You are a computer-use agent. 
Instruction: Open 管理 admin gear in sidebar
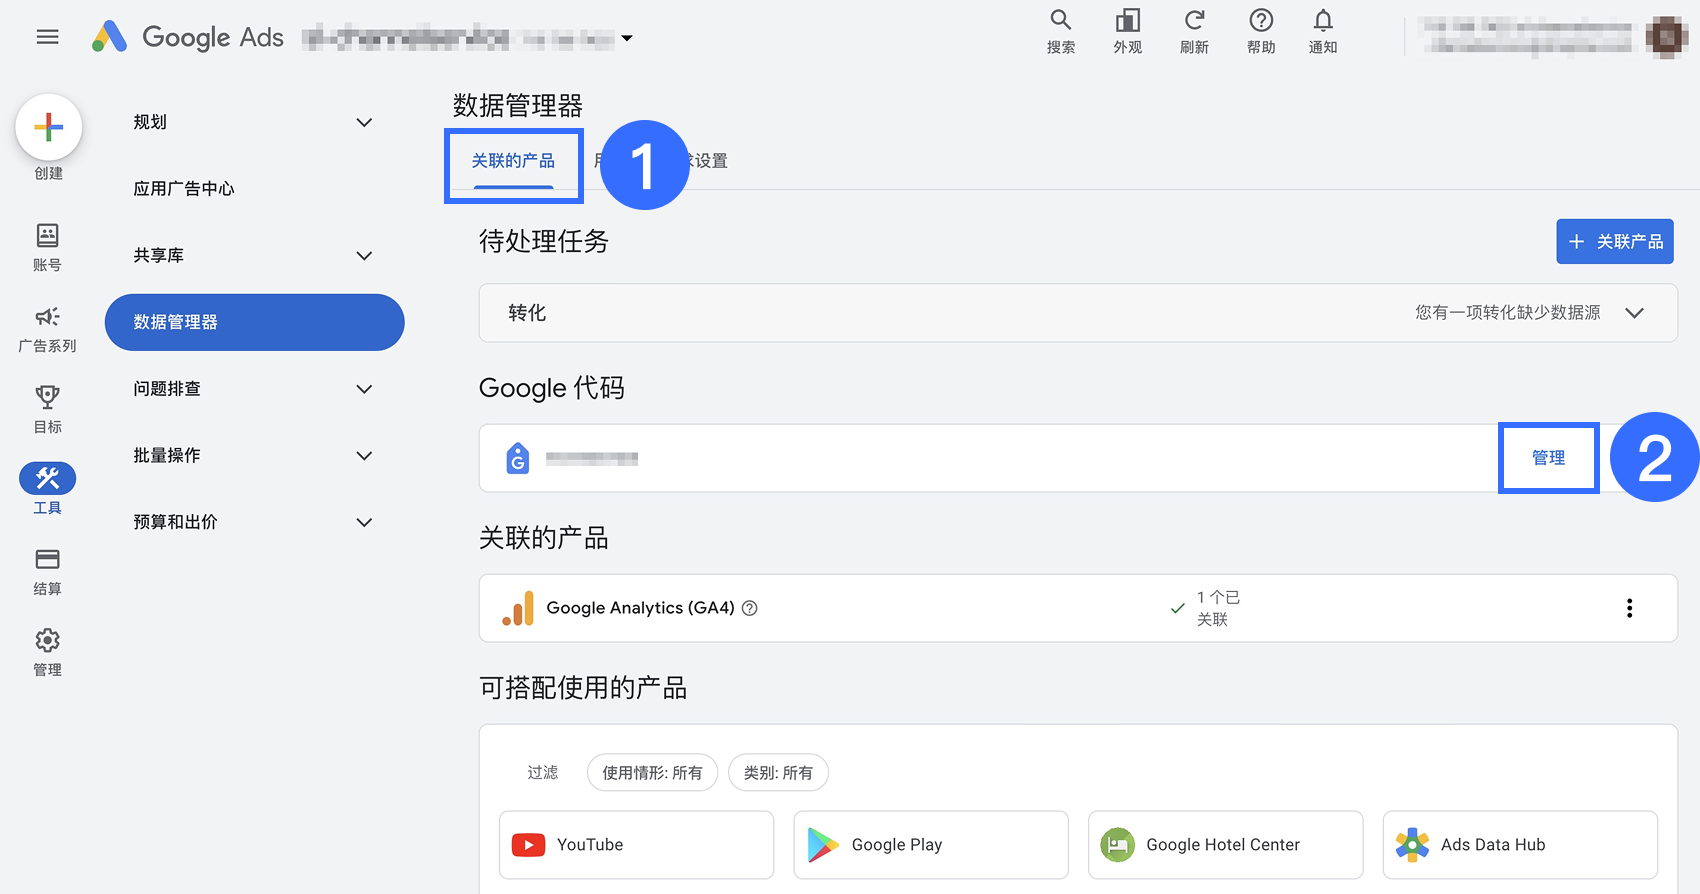coord(47,653)
